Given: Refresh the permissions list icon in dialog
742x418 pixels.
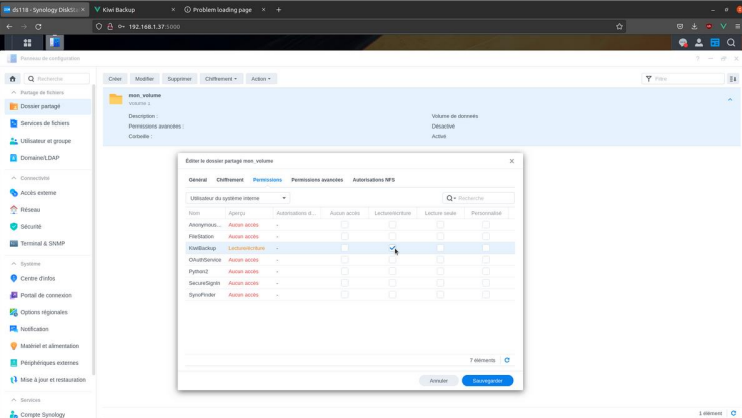Looking at the screenshot, I should 507,360.
